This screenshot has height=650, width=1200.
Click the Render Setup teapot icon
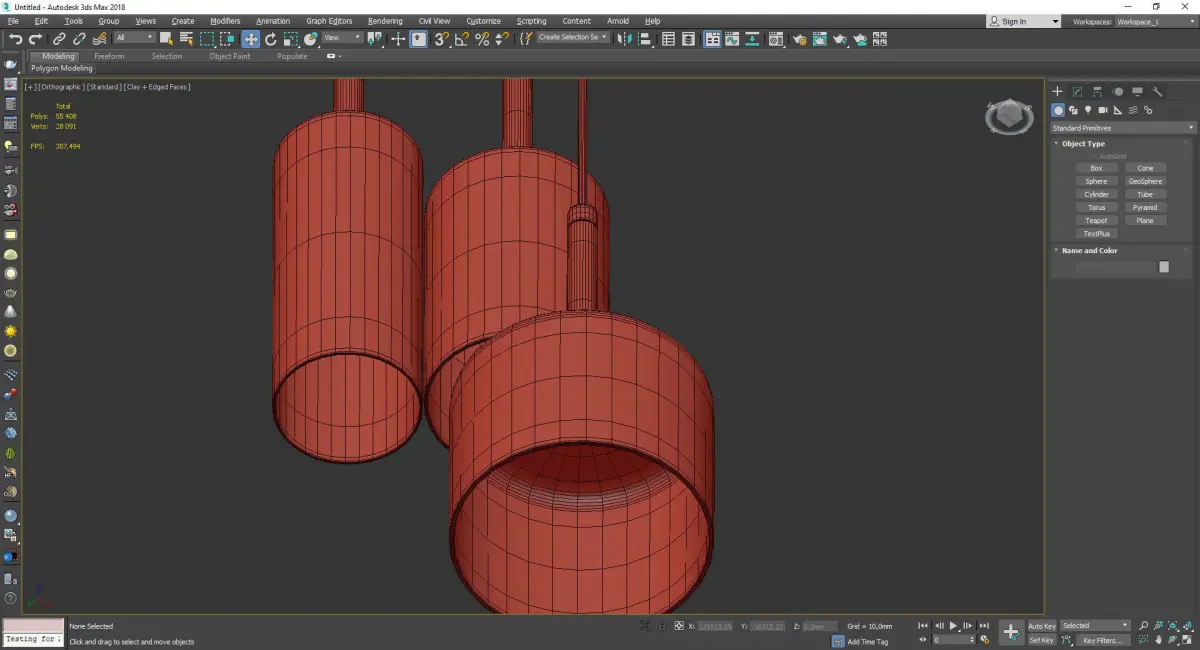pos(799,39)
